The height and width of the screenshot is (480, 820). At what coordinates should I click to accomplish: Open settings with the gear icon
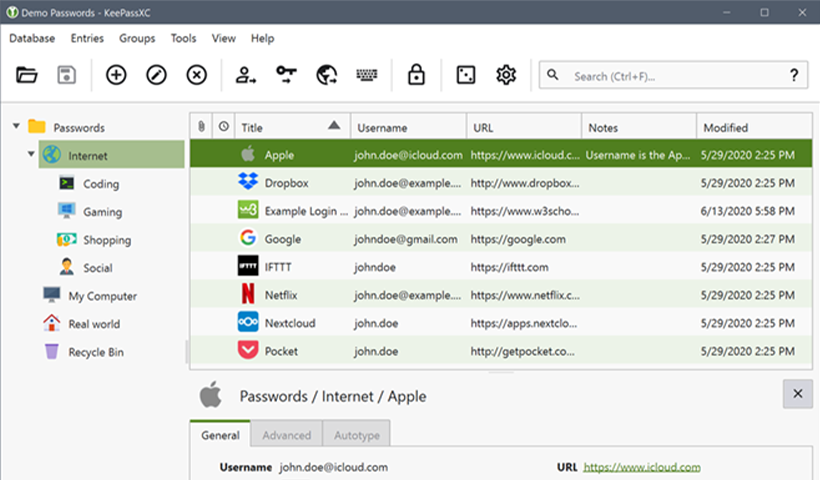point(506,75)
